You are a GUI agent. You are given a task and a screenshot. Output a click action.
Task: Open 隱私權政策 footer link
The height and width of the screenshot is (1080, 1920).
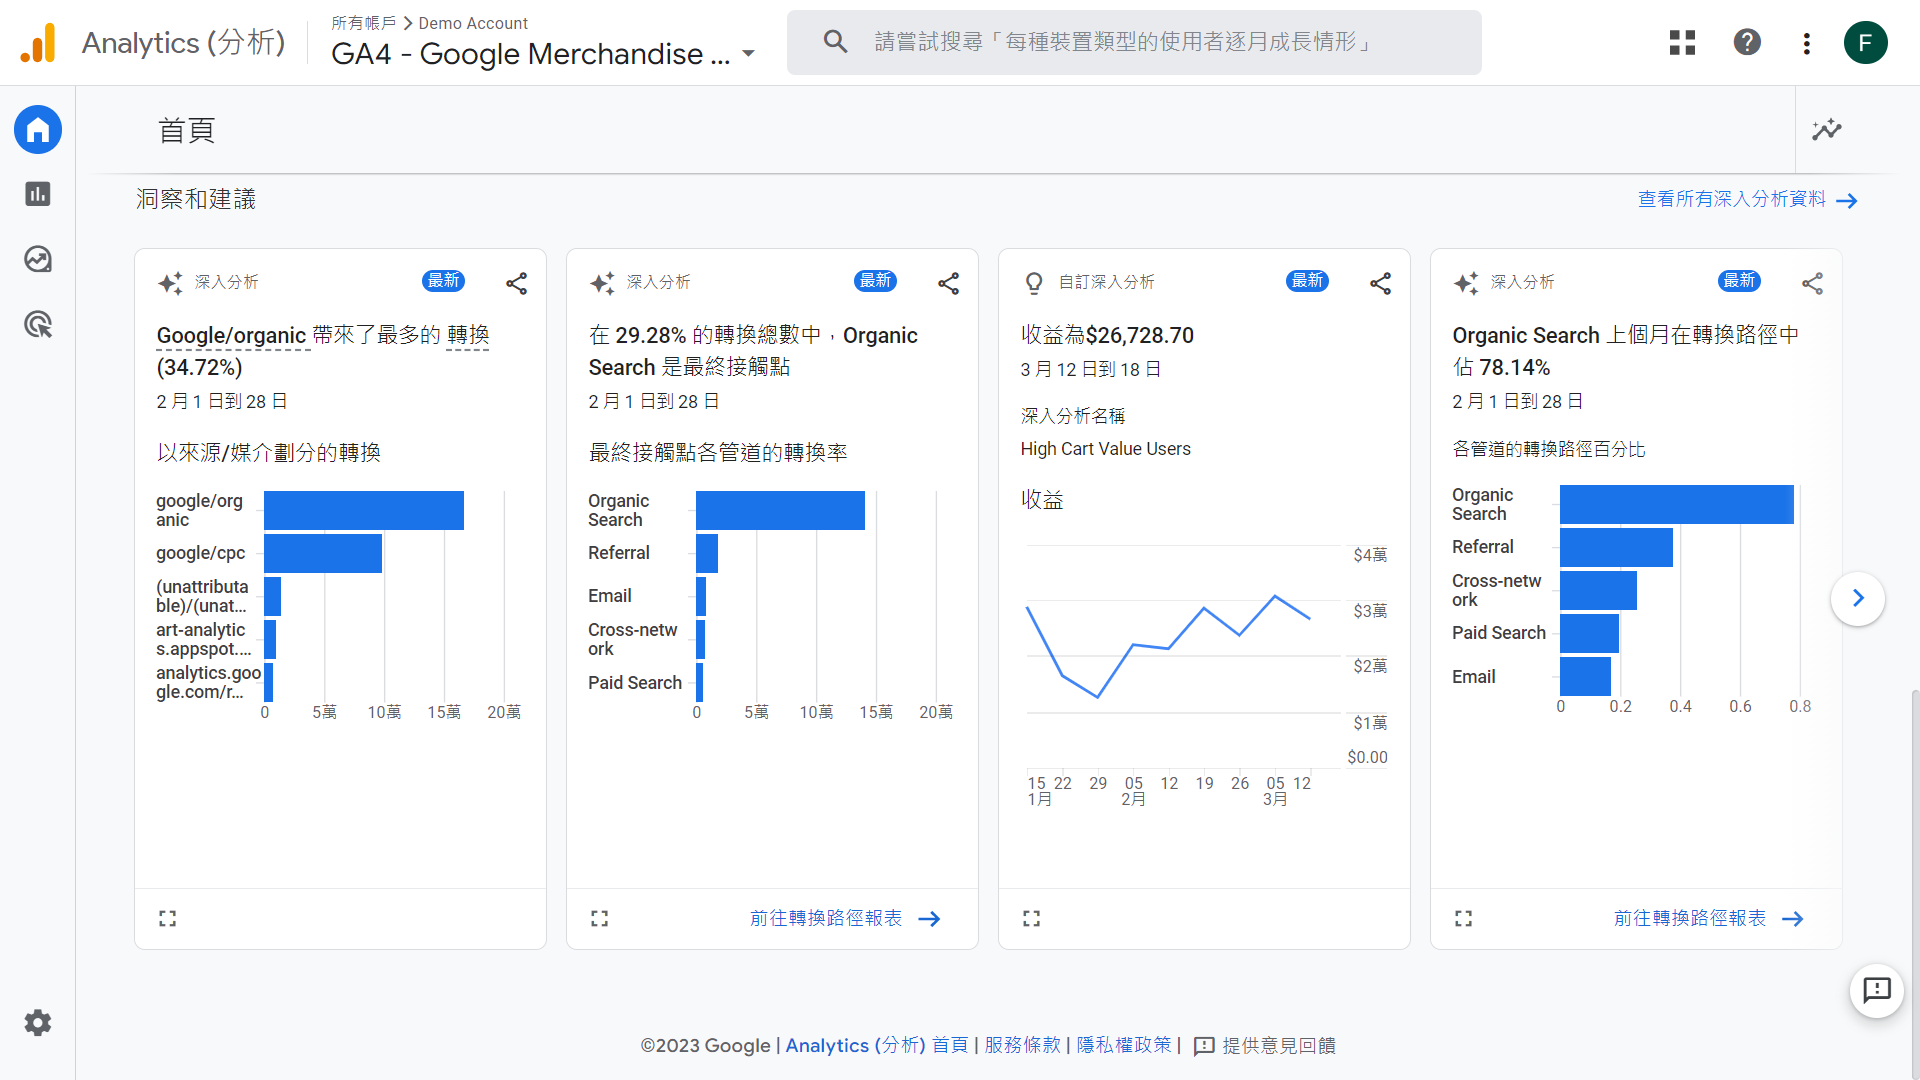(1124, 1045)
